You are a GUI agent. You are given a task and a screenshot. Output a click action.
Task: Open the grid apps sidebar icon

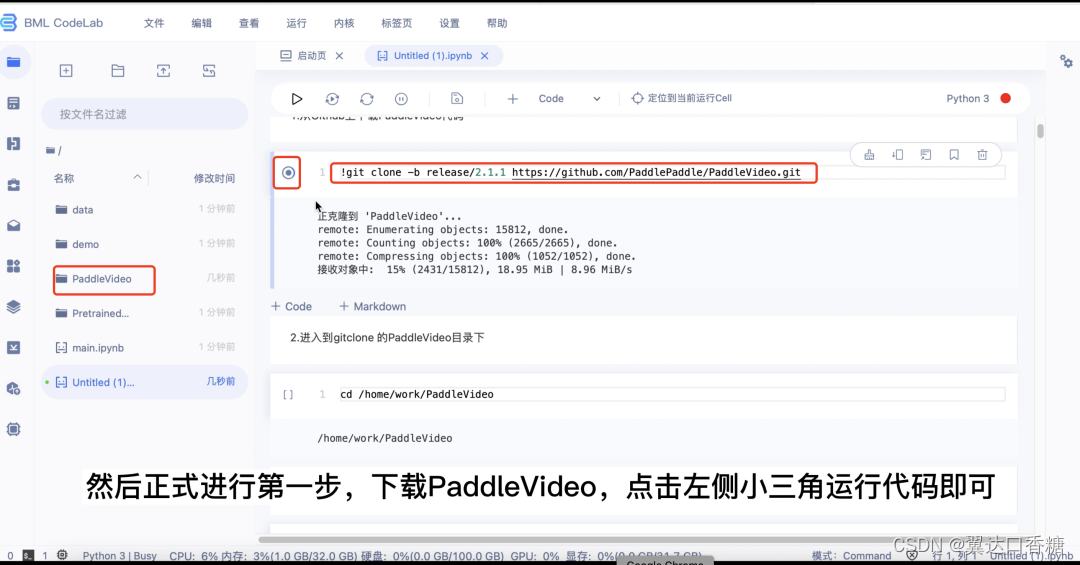14,266
